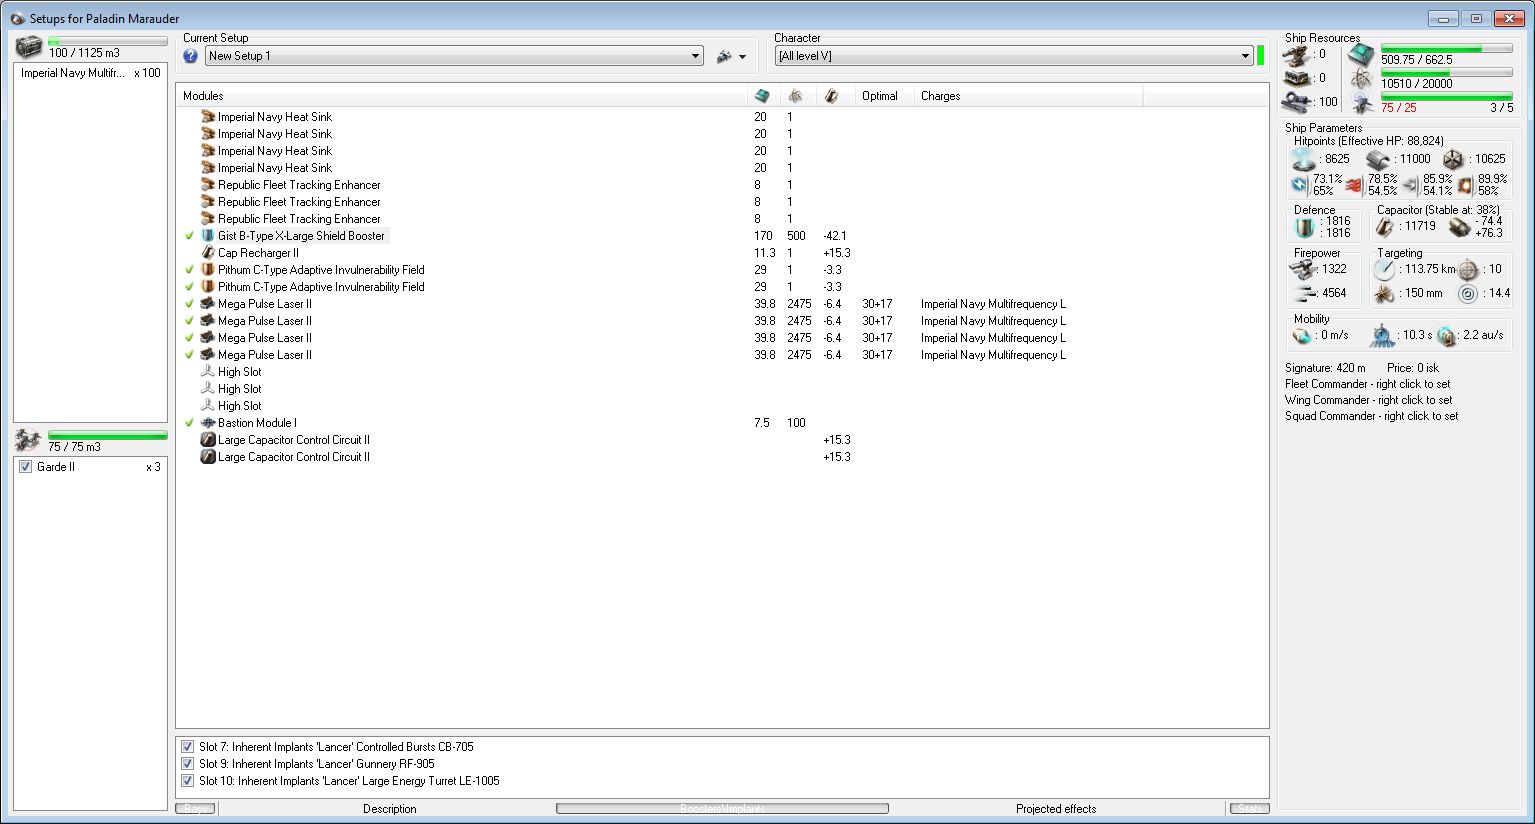Click the cargo capacity bar above 100 / 1125 m3
Screen dimensions: 1535x824
[x=108, y=41]
